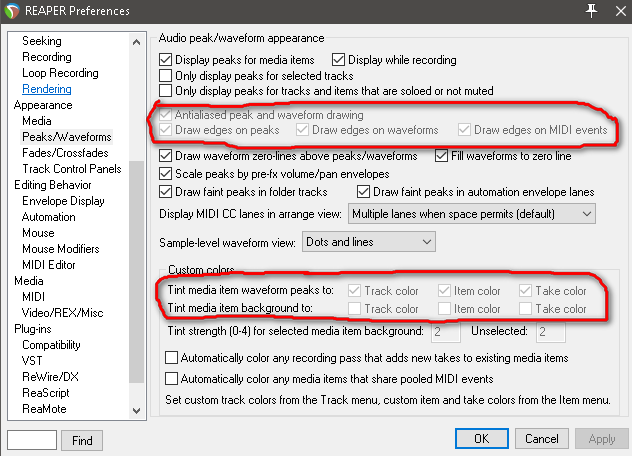This screenshot has width=632, height=456.
Task: Close the REAPER Preferences window
Action: [x=621, y=11]
